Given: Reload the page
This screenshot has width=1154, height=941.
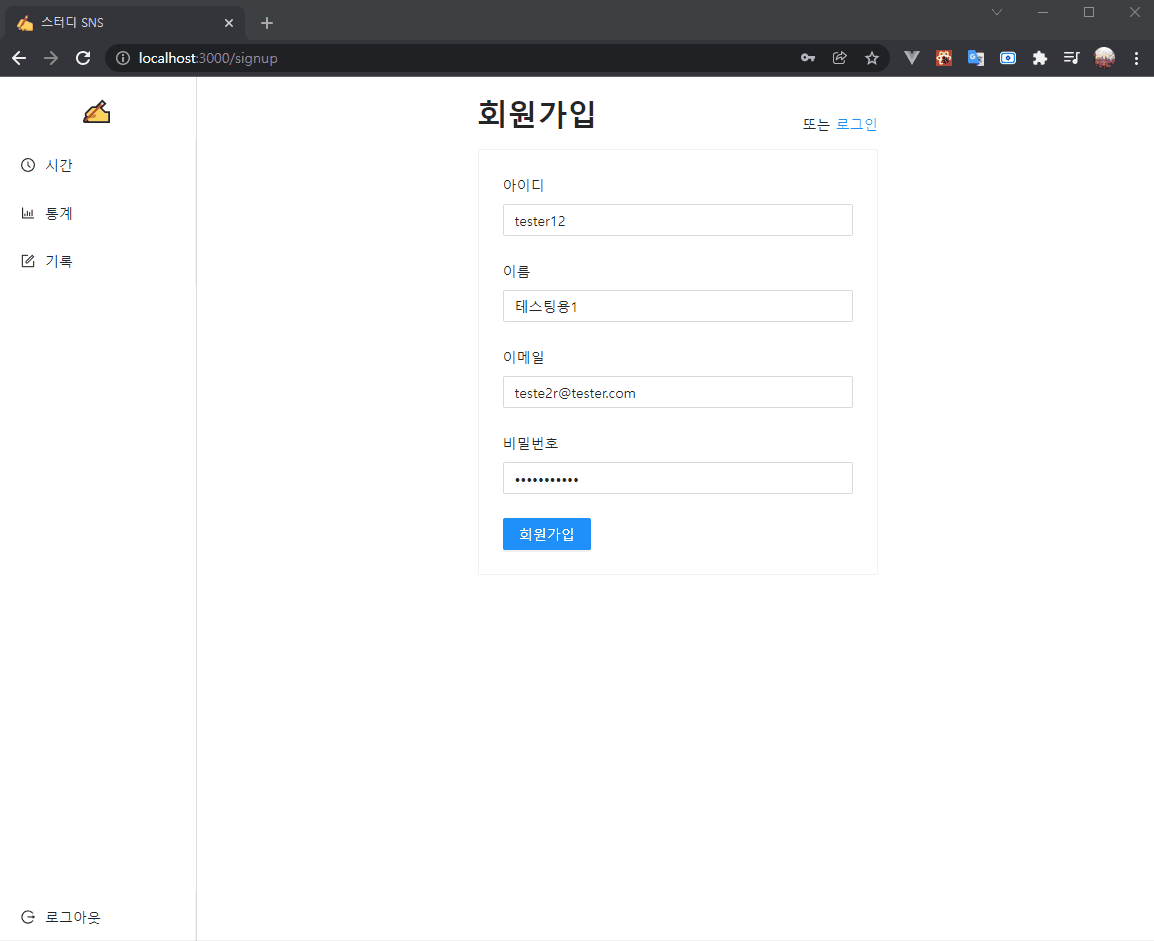Looking at the screenshot, I should pyautogui.click(x=83, y=58).
